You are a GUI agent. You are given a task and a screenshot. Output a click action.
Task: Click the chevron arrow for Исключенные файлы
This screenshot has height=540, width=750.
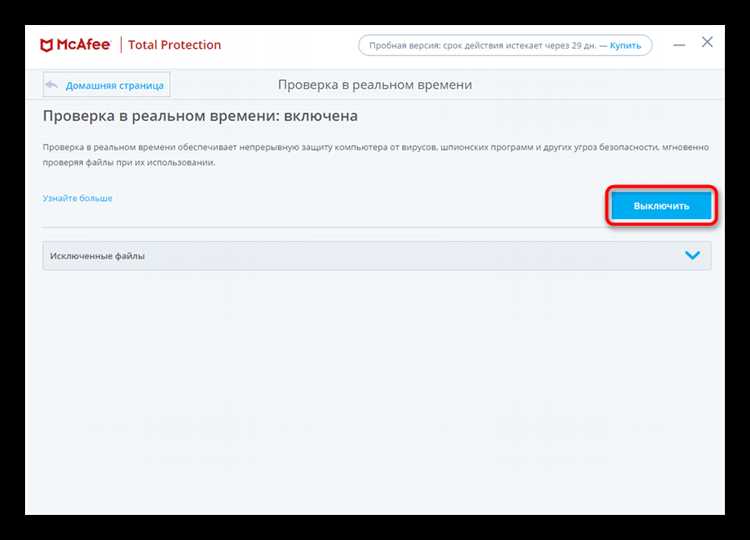click(x=692, y=255)
